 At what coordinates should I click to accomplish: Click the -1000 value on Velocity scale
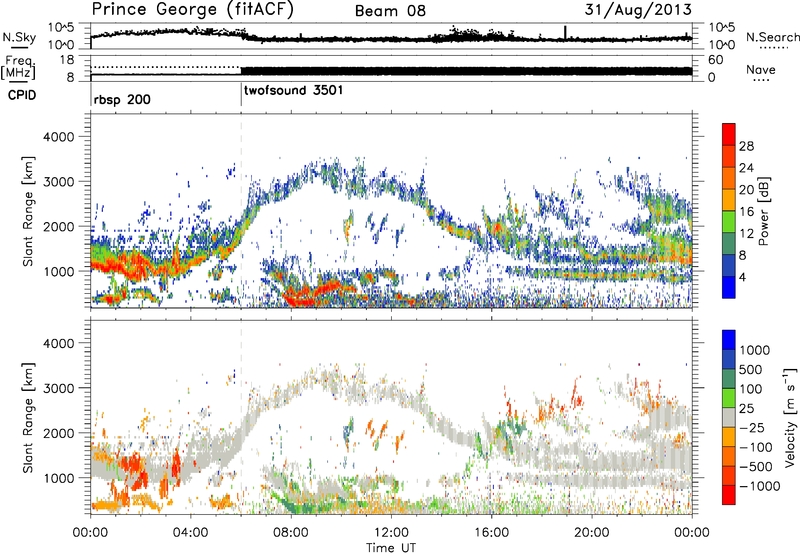(x=760, y=486)
